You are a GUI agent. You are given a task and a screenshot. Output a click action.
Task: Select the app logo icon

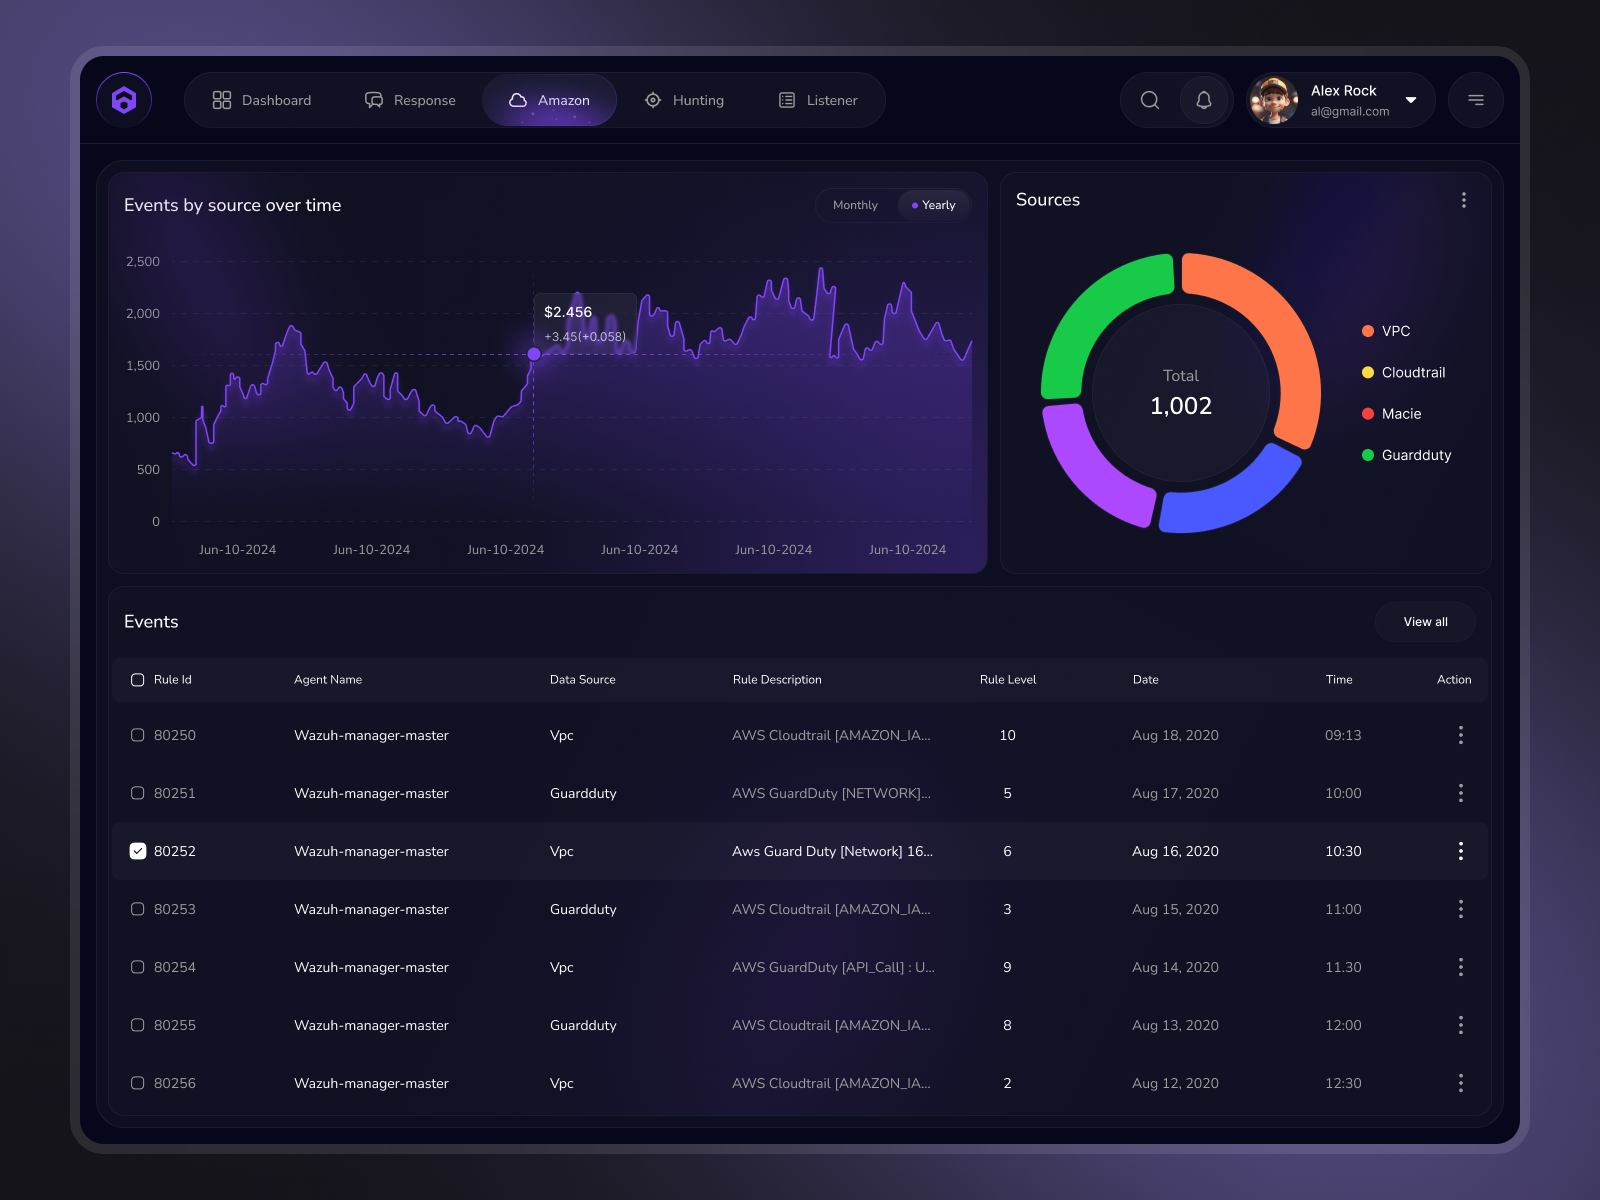[x=123, y=100]
